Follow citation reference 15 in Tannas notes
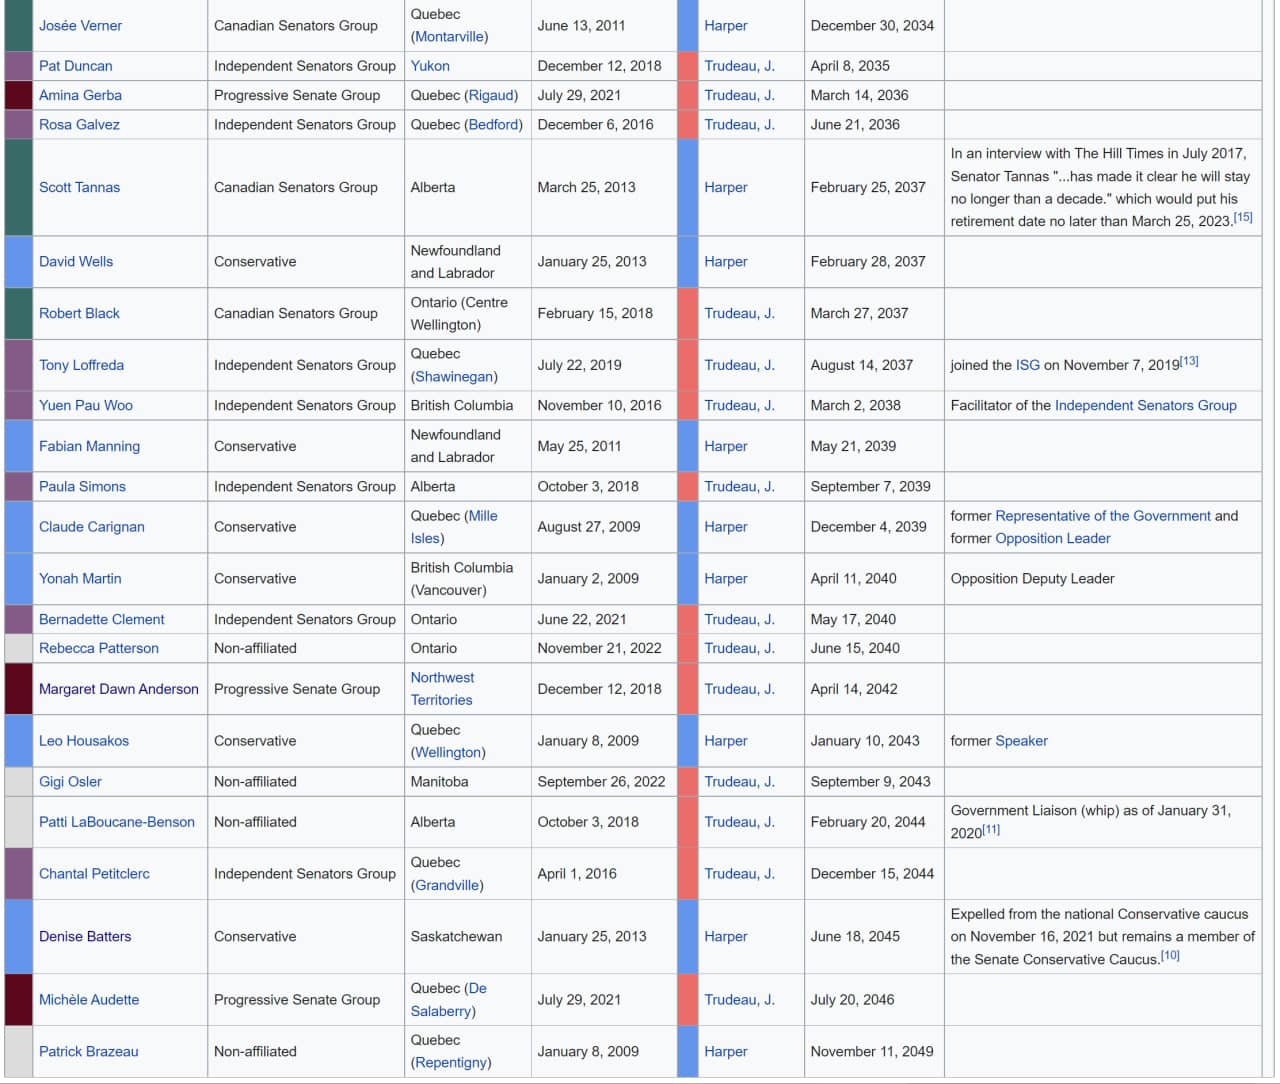This screenshot has height=1084, width=1280. coord(1242,217)
